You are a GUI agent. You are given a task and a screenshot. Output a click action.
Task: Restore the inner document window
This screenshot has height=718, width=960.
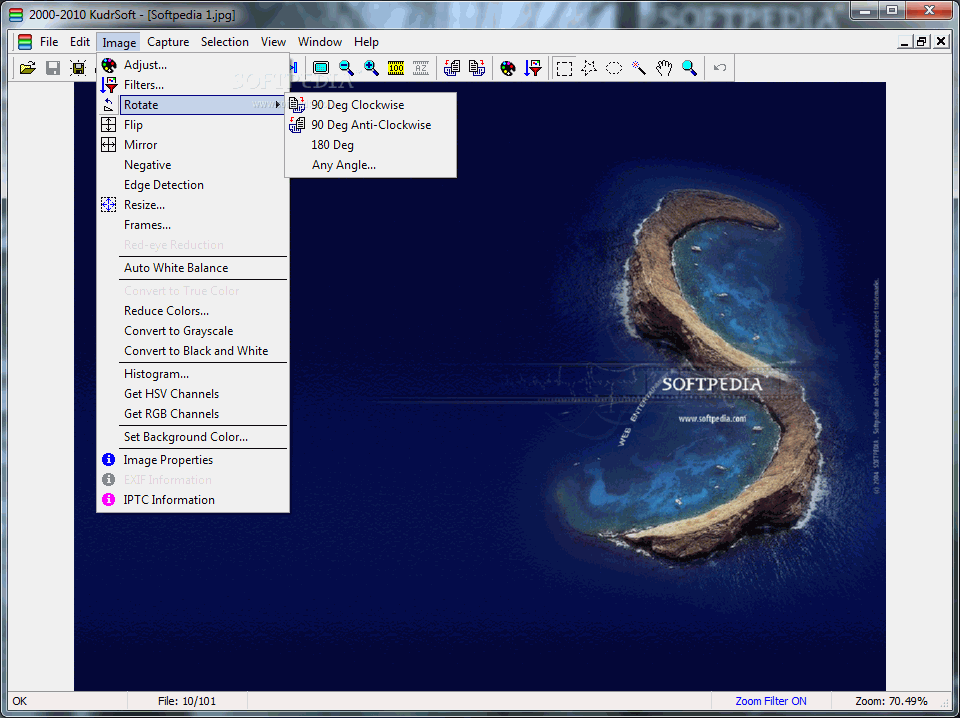coord(922,42)
